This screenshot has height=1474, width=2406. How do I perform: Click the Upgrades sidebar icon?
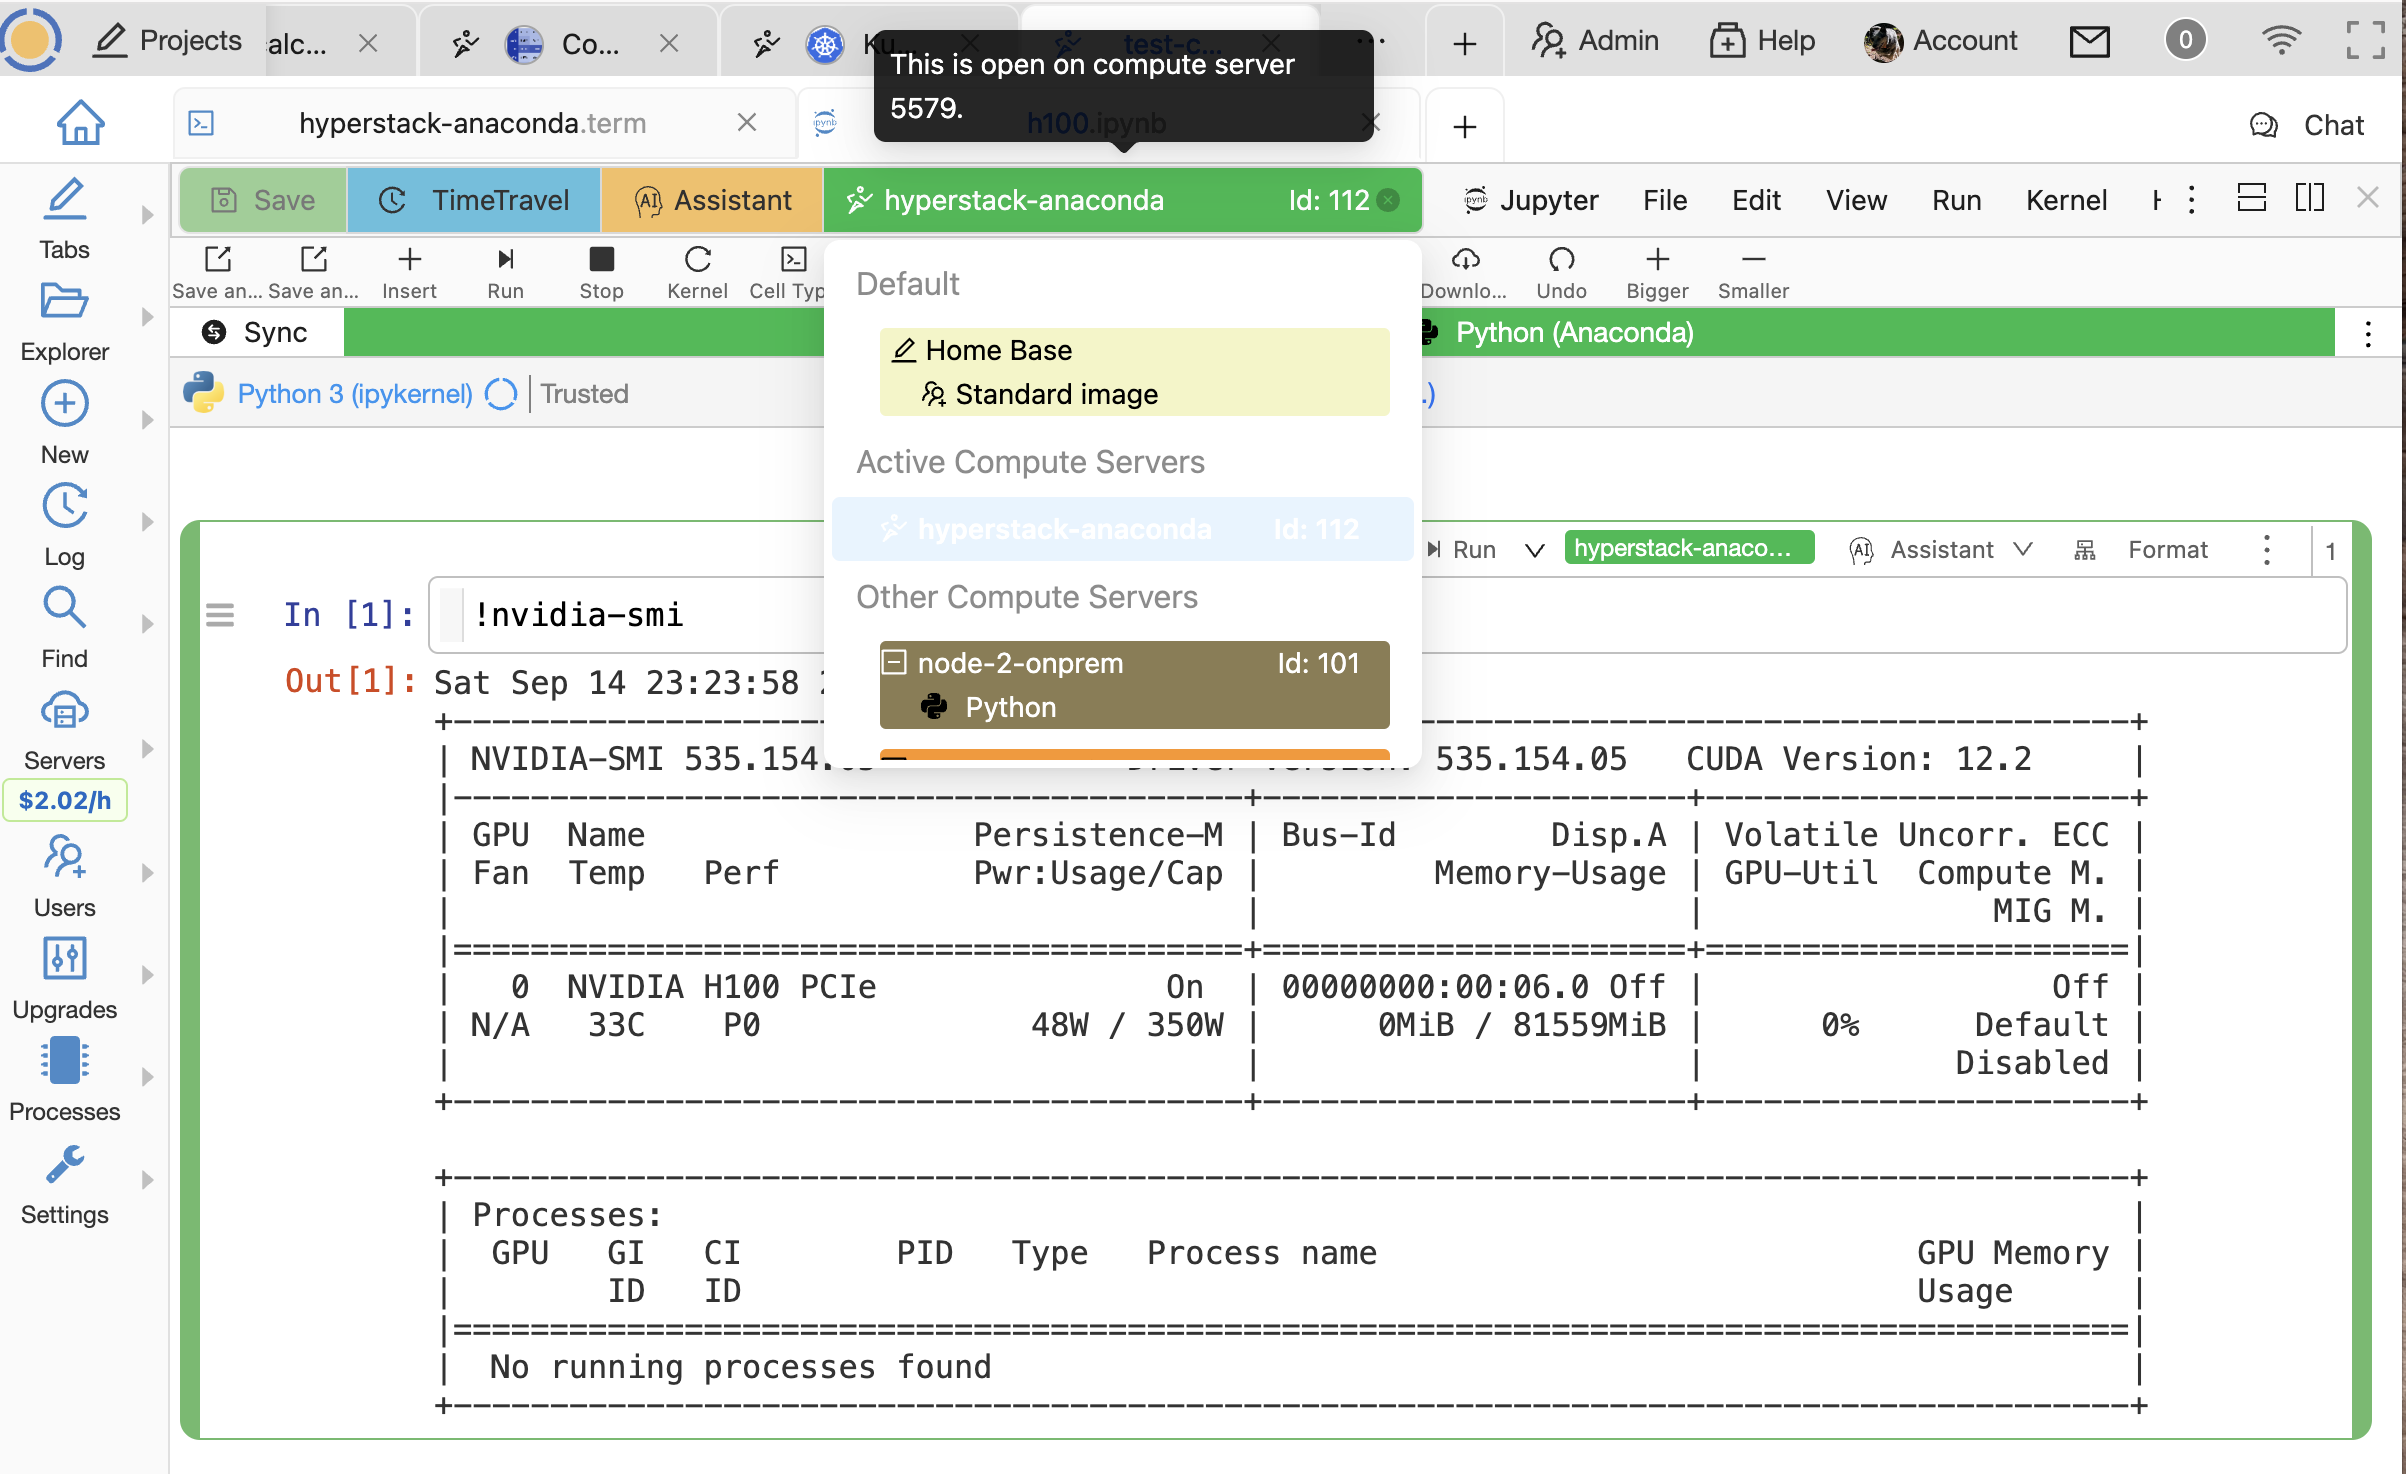pos(65,976)
